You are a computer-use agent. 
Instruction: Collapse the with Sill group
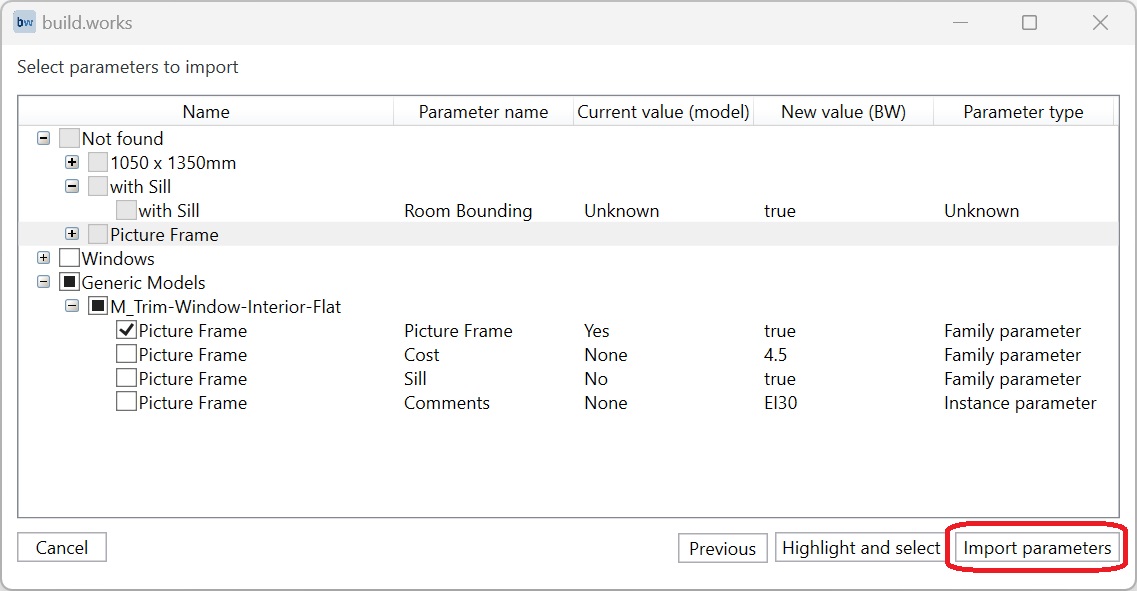pos(70,186)
